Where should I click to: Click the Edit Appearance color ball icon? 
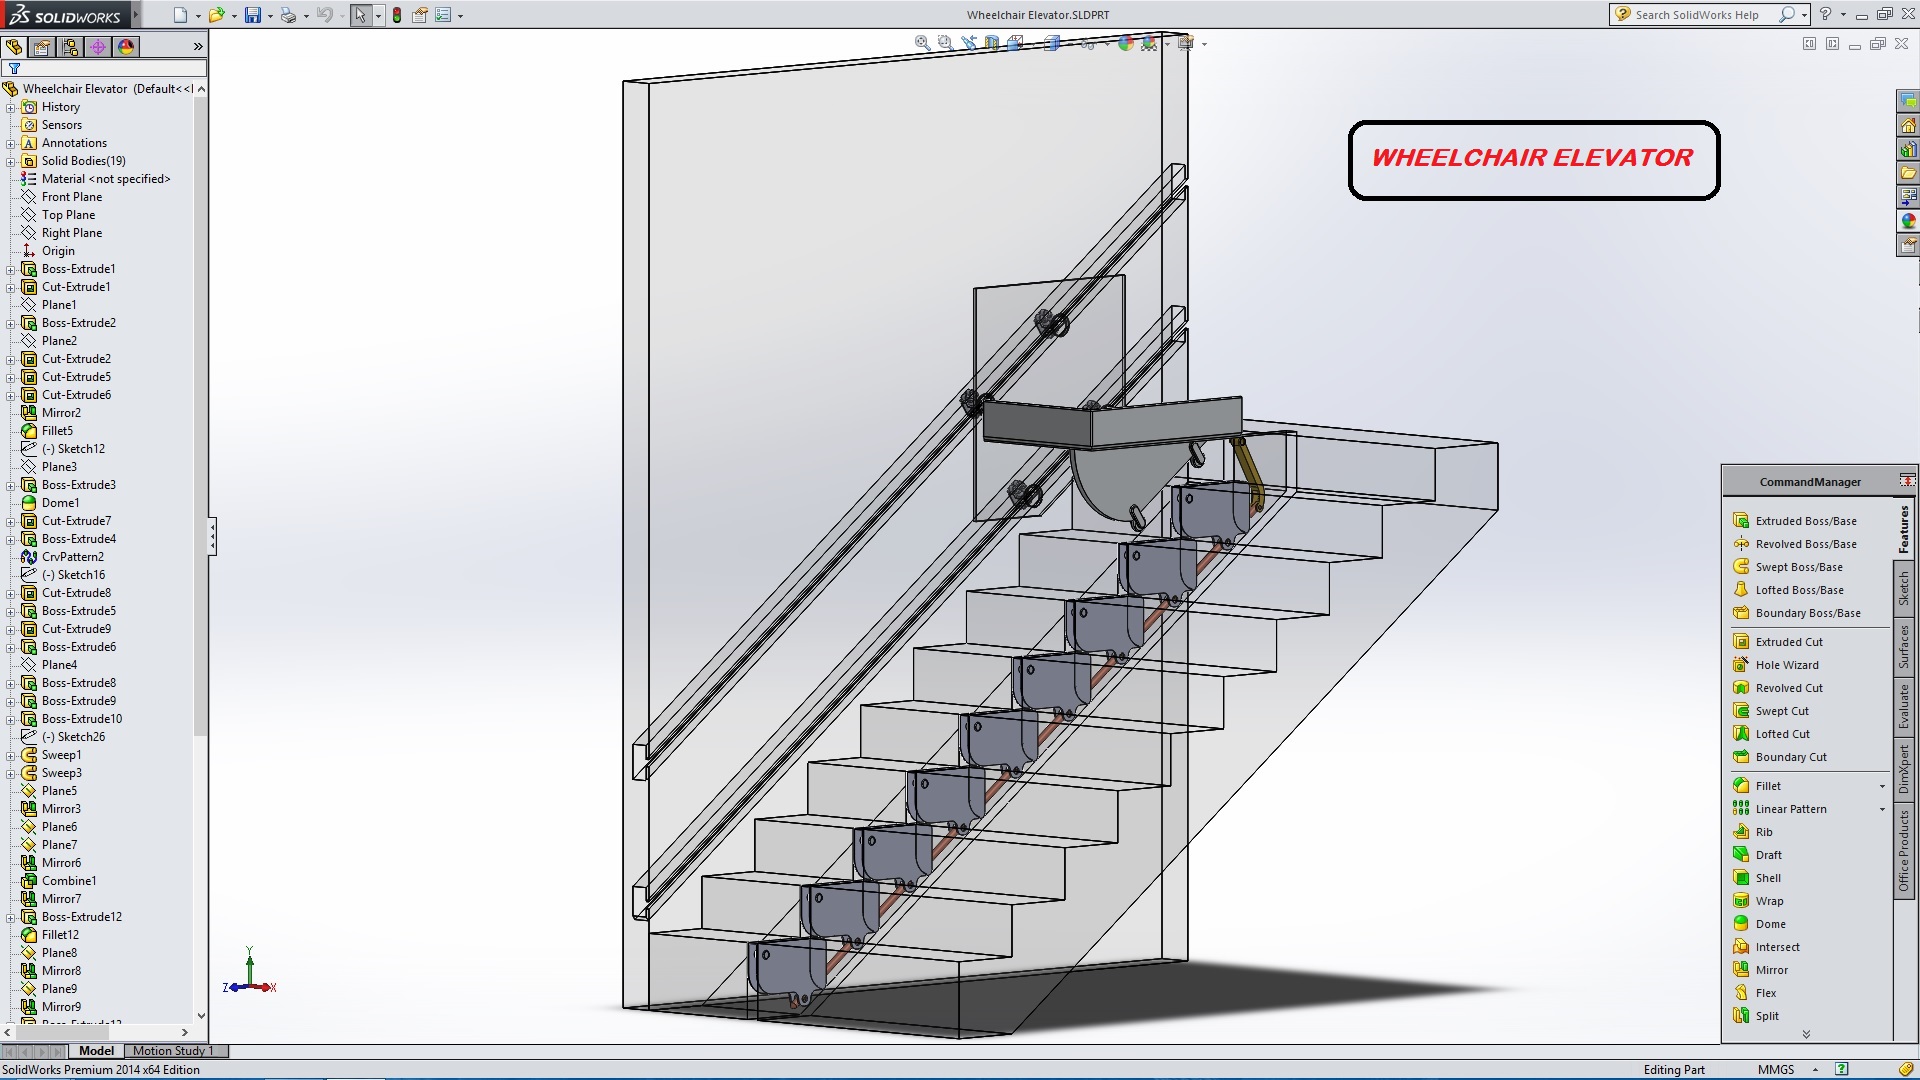tap(1126, 43)
